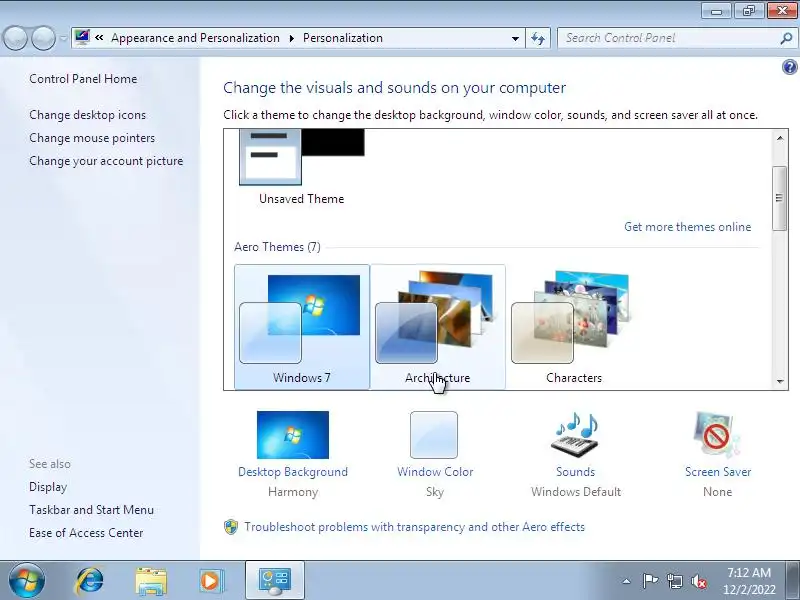Open the Windows Start button
Viewport: 800px width, 600px height.
pyautogui.click(x=27, y=581)
